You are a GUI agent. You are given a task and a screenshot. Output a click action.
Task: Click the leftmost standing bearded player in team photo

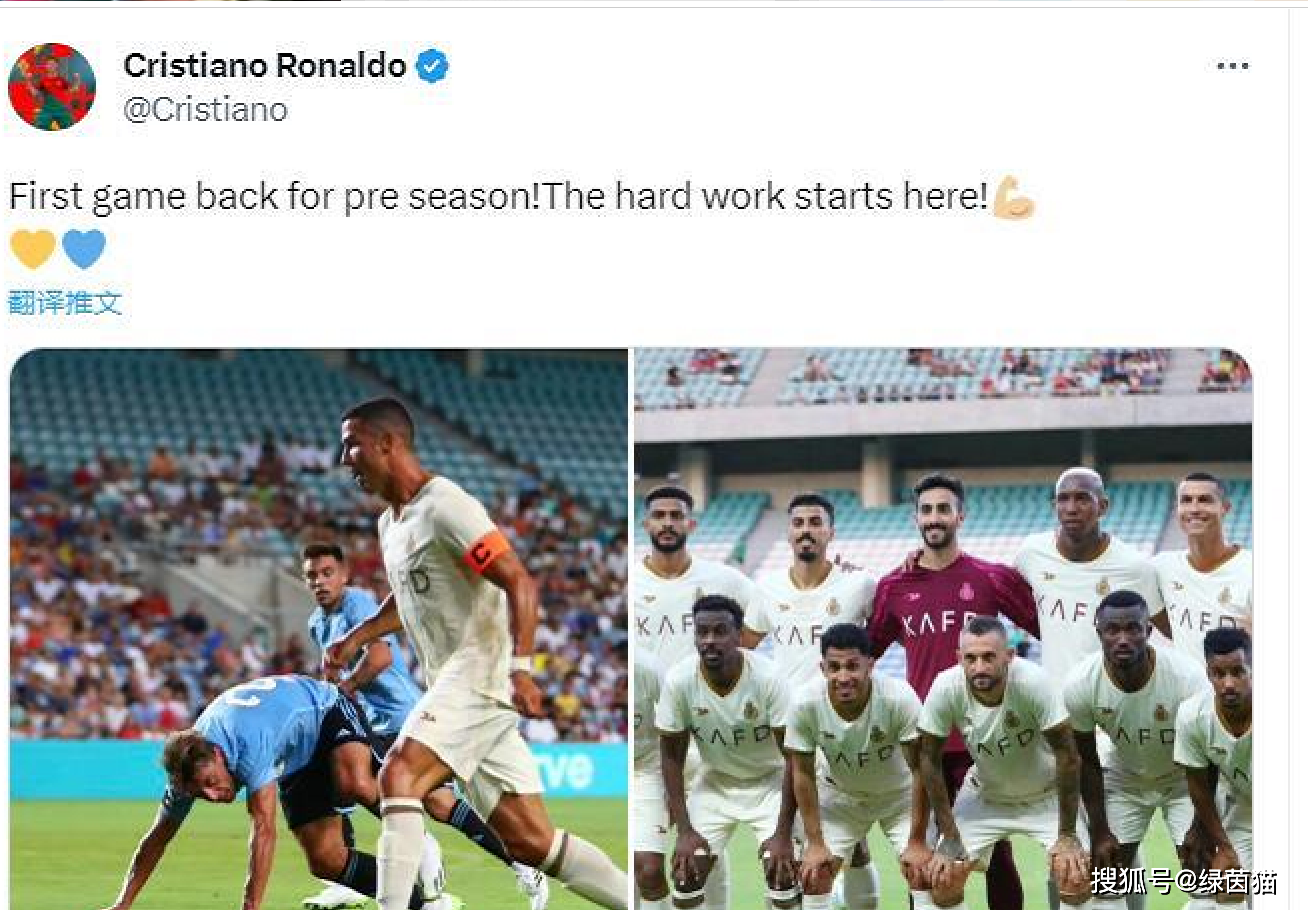[678, 570]
